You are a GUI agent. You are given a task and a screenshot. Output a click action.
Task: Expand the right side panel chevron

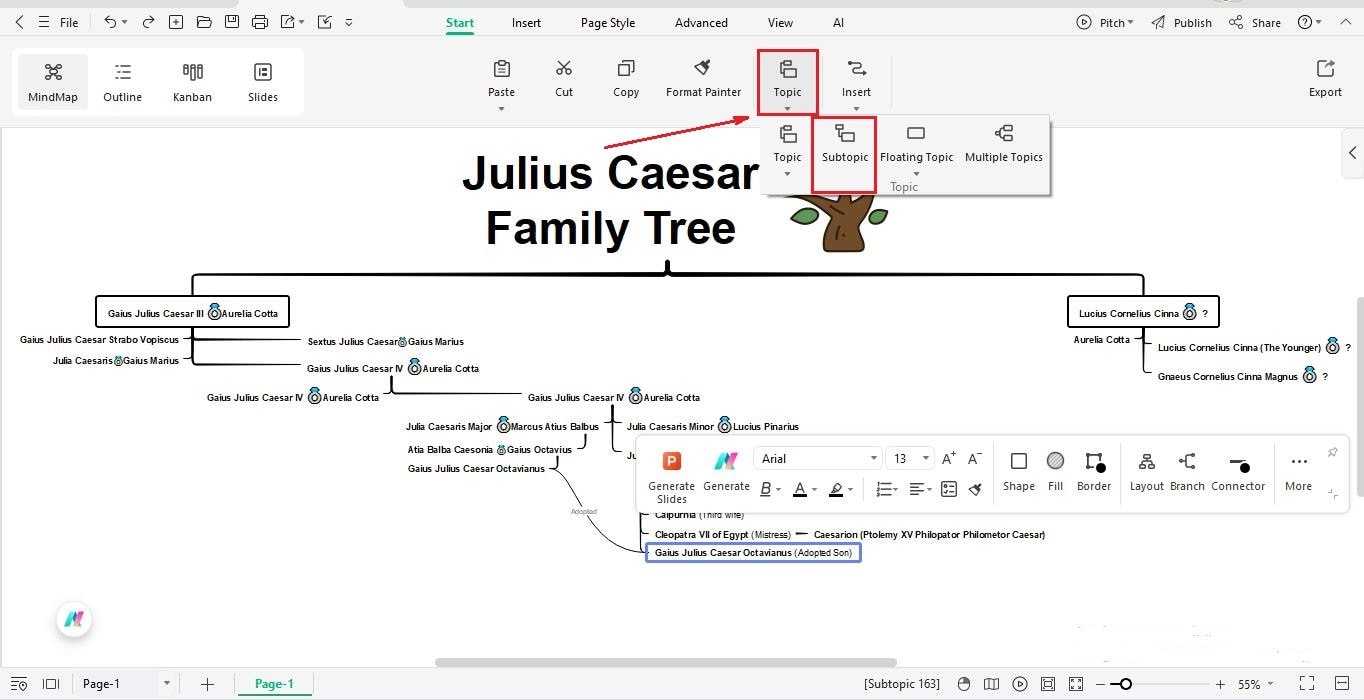1353,153
